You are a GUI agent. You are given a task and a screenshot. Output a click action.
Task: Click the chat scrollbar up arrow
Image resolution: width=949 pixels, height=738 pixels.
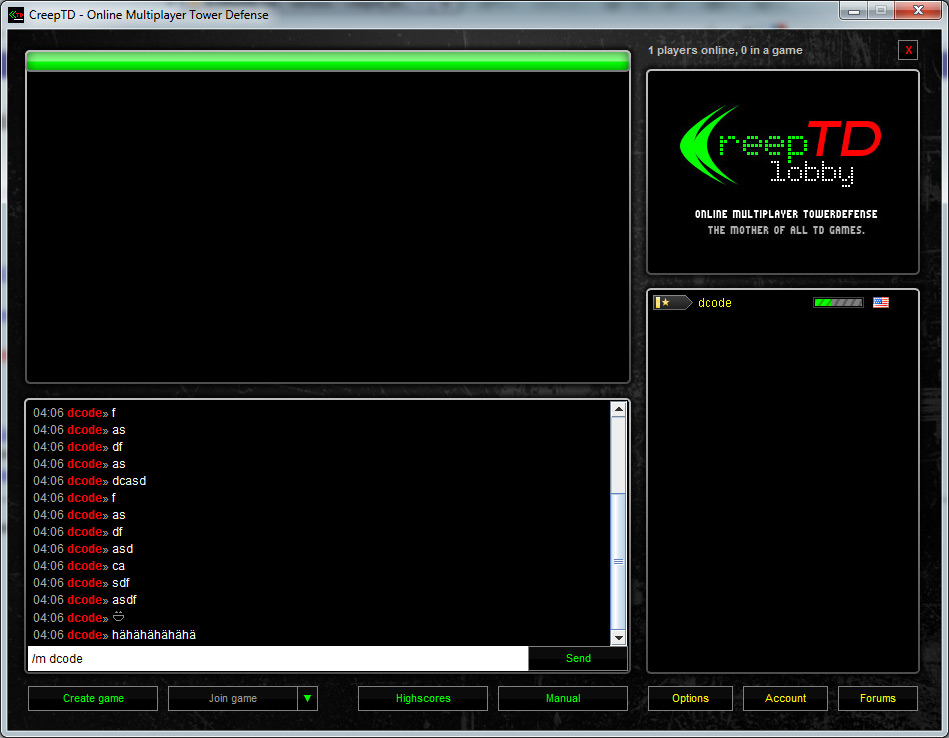point(618,409)
